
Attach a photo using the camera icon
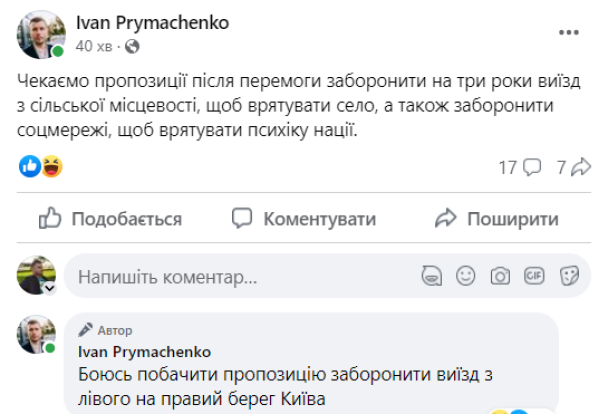500,275
